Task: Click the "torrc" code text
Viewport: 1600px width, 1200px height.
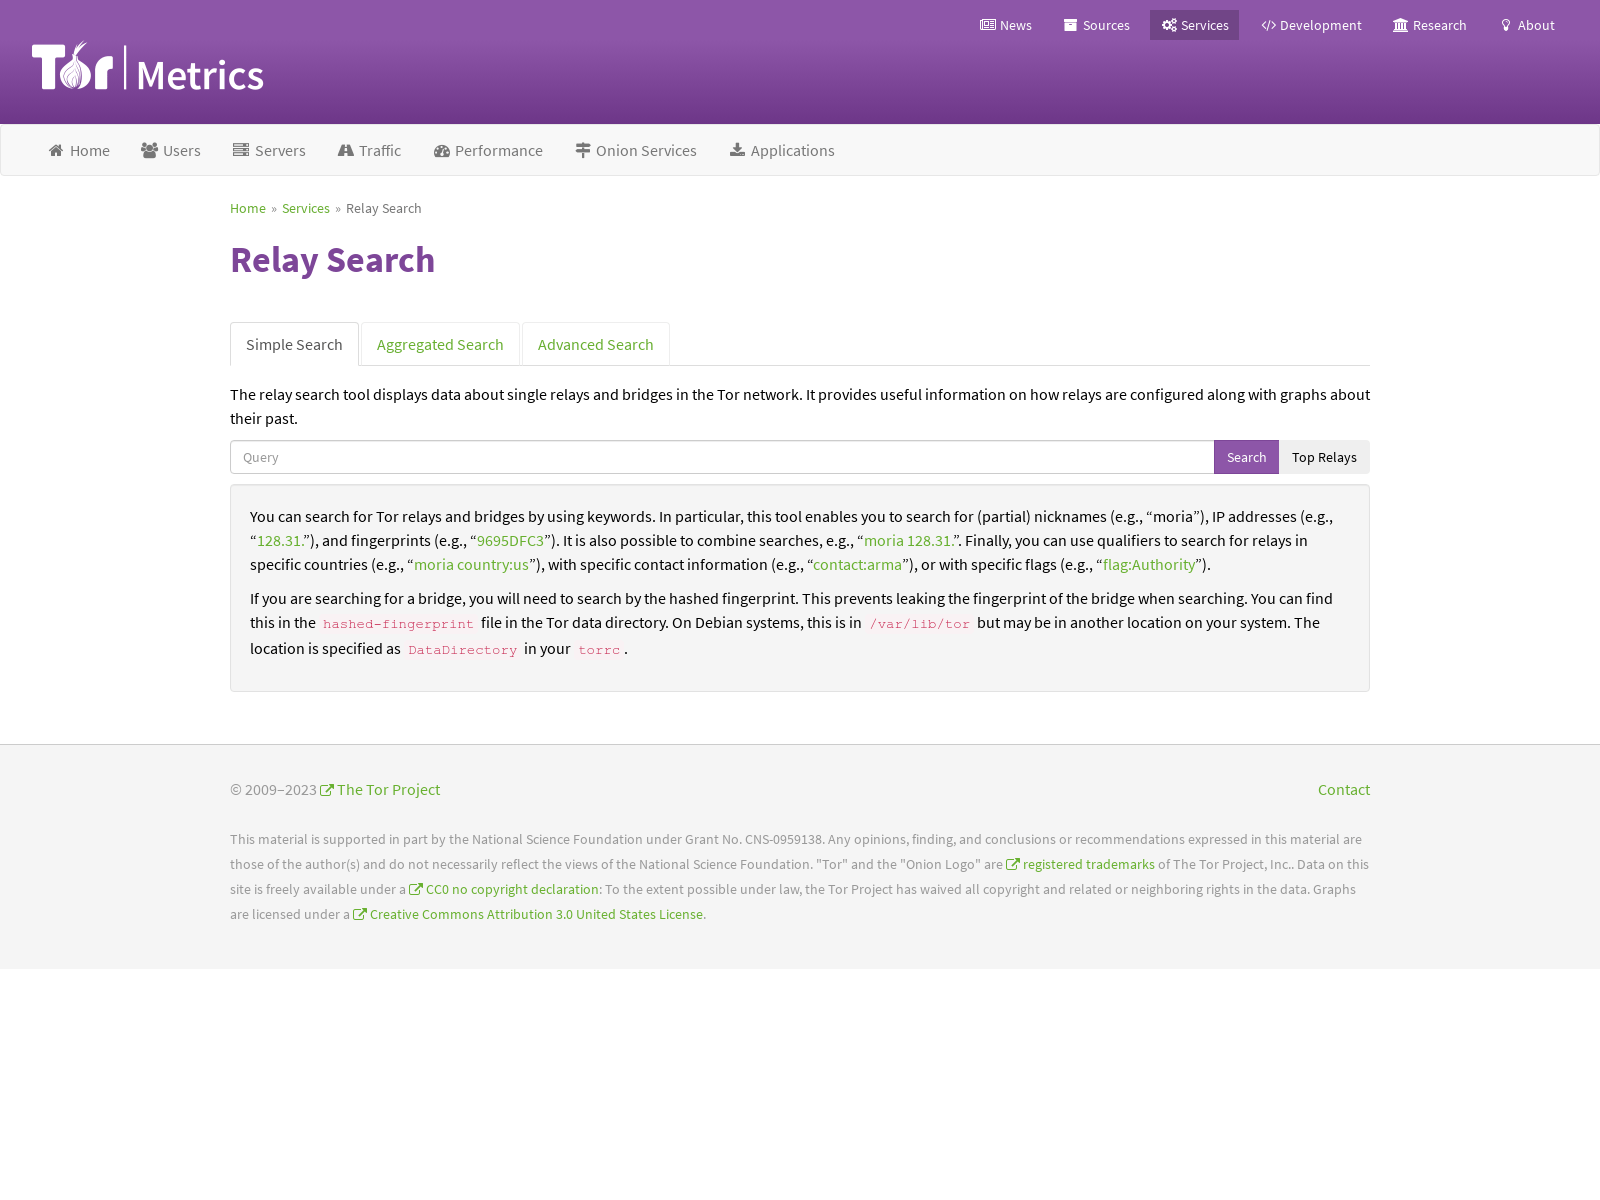Action: (x=599, y=650)
